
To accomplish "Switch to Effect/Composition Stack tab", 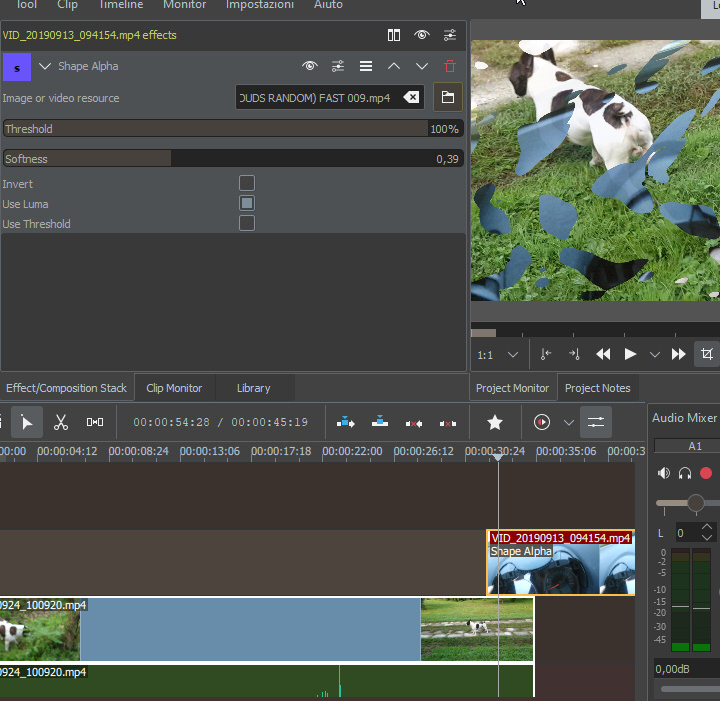I will (x=67, y=388).
